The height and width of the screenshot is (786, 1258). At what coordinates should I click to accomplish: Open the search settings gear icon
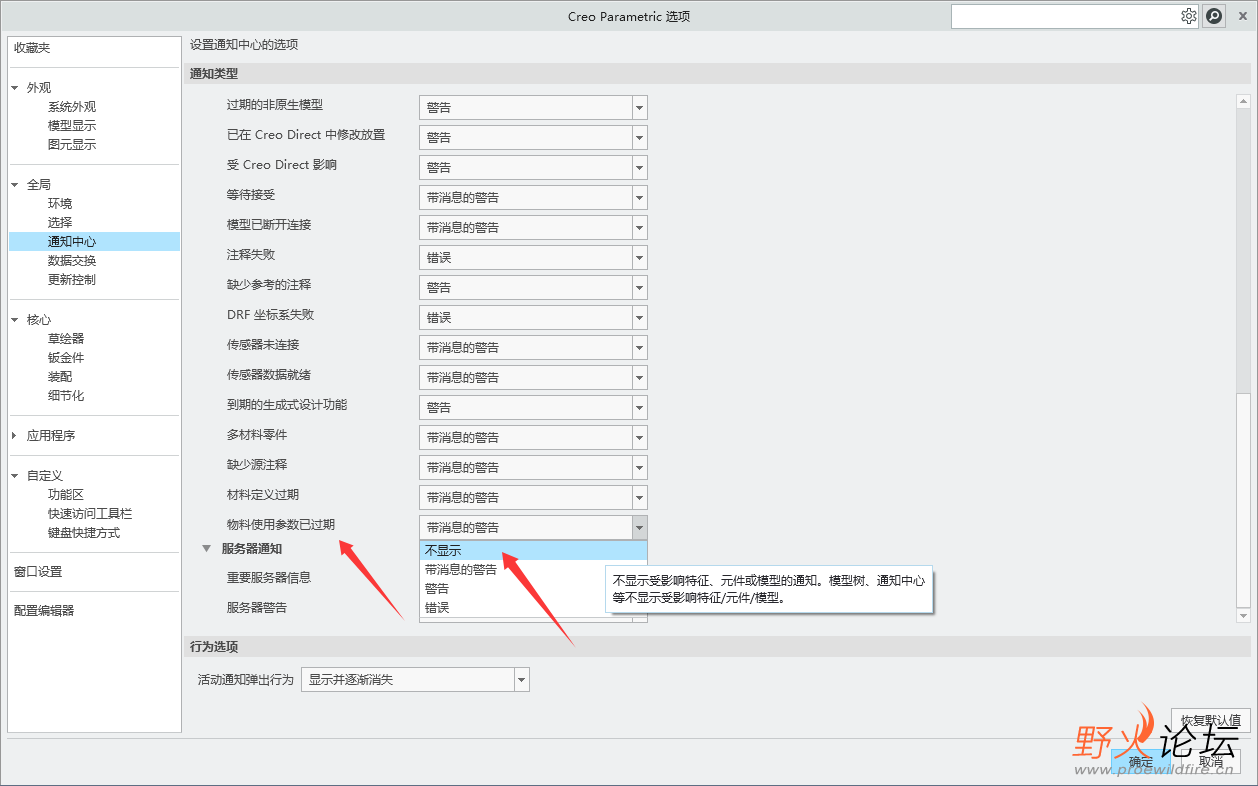point(1189,16)
